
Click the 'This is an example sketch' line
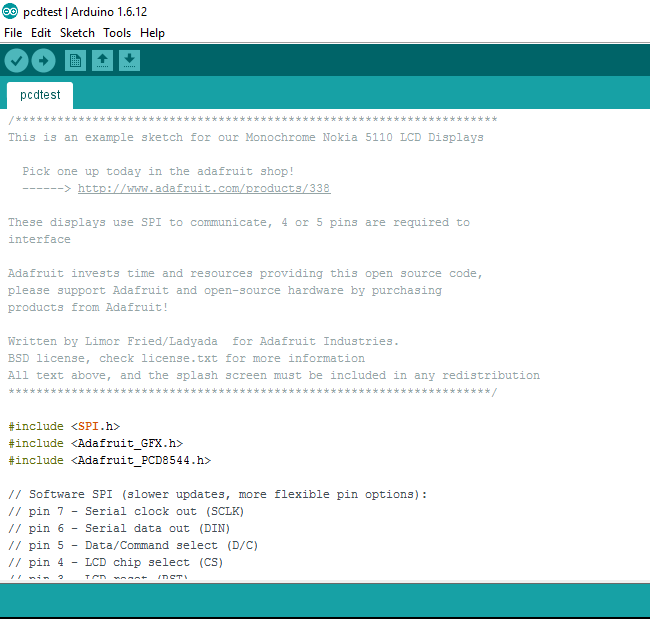click(x=246, y=137)
